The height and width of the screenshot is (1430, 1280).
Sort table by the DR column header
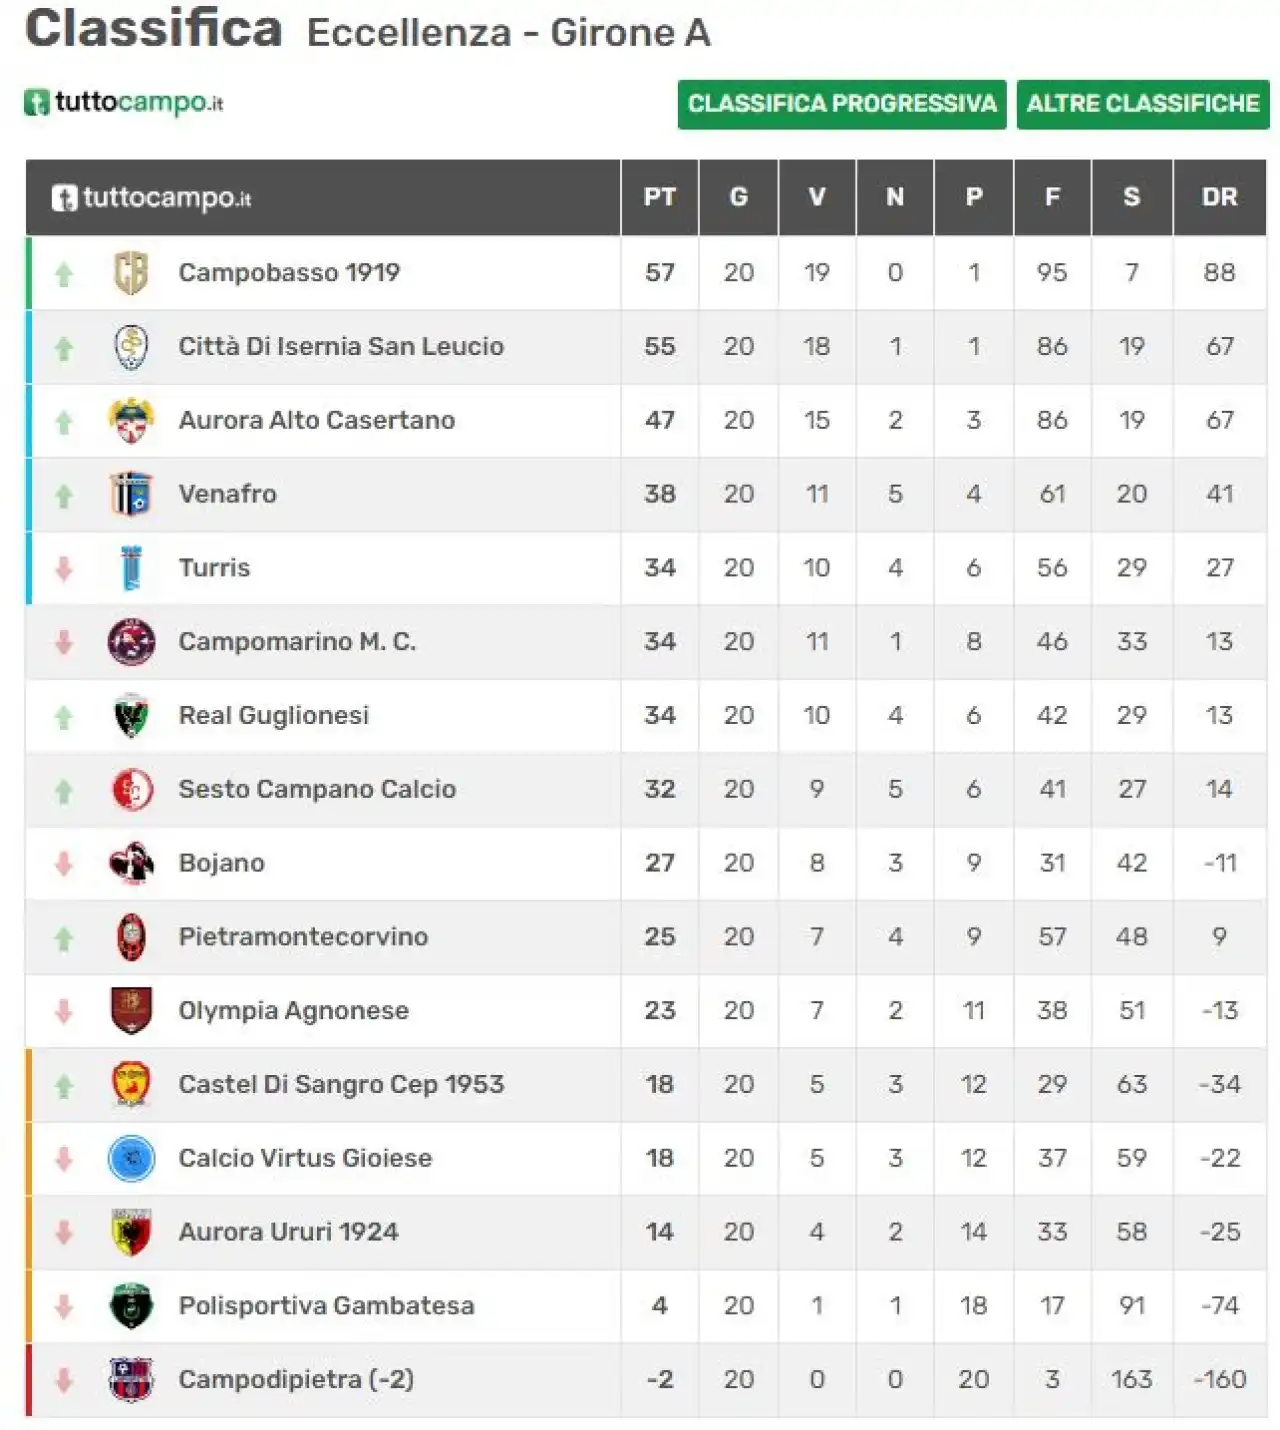coord(1220,197)
